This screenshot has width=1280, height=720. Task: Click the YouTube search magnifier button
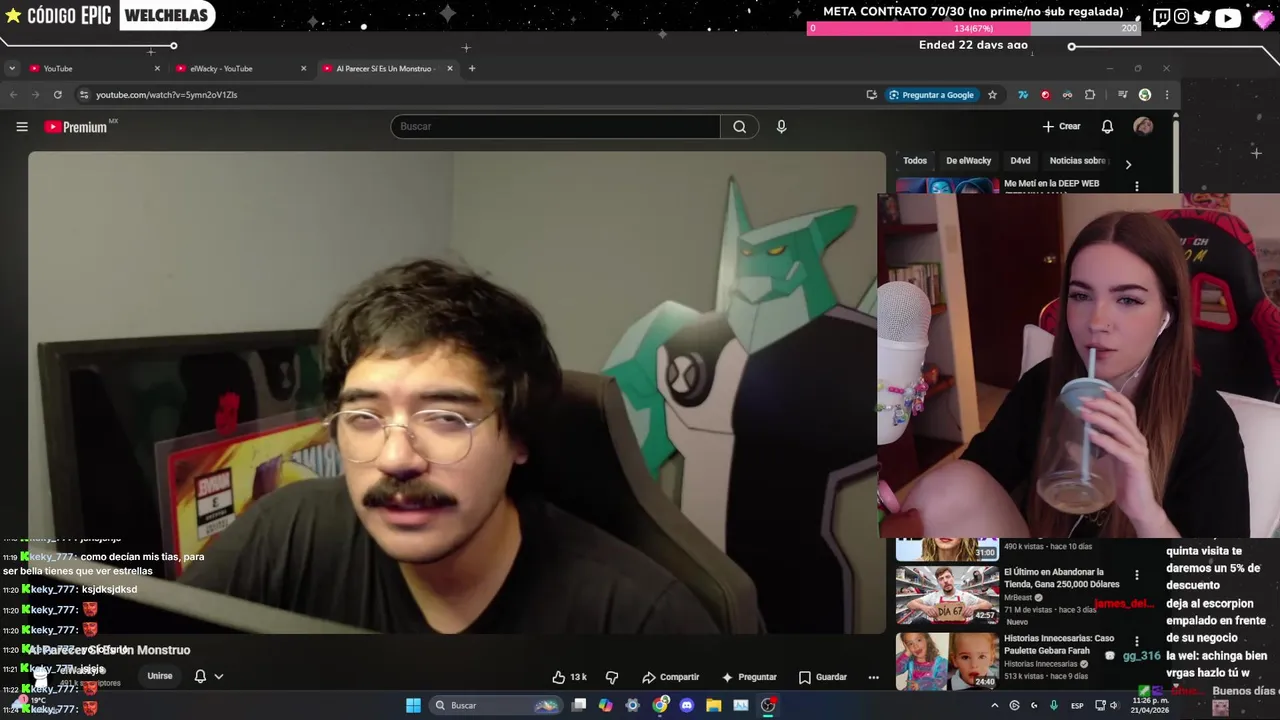pos(740,127)
